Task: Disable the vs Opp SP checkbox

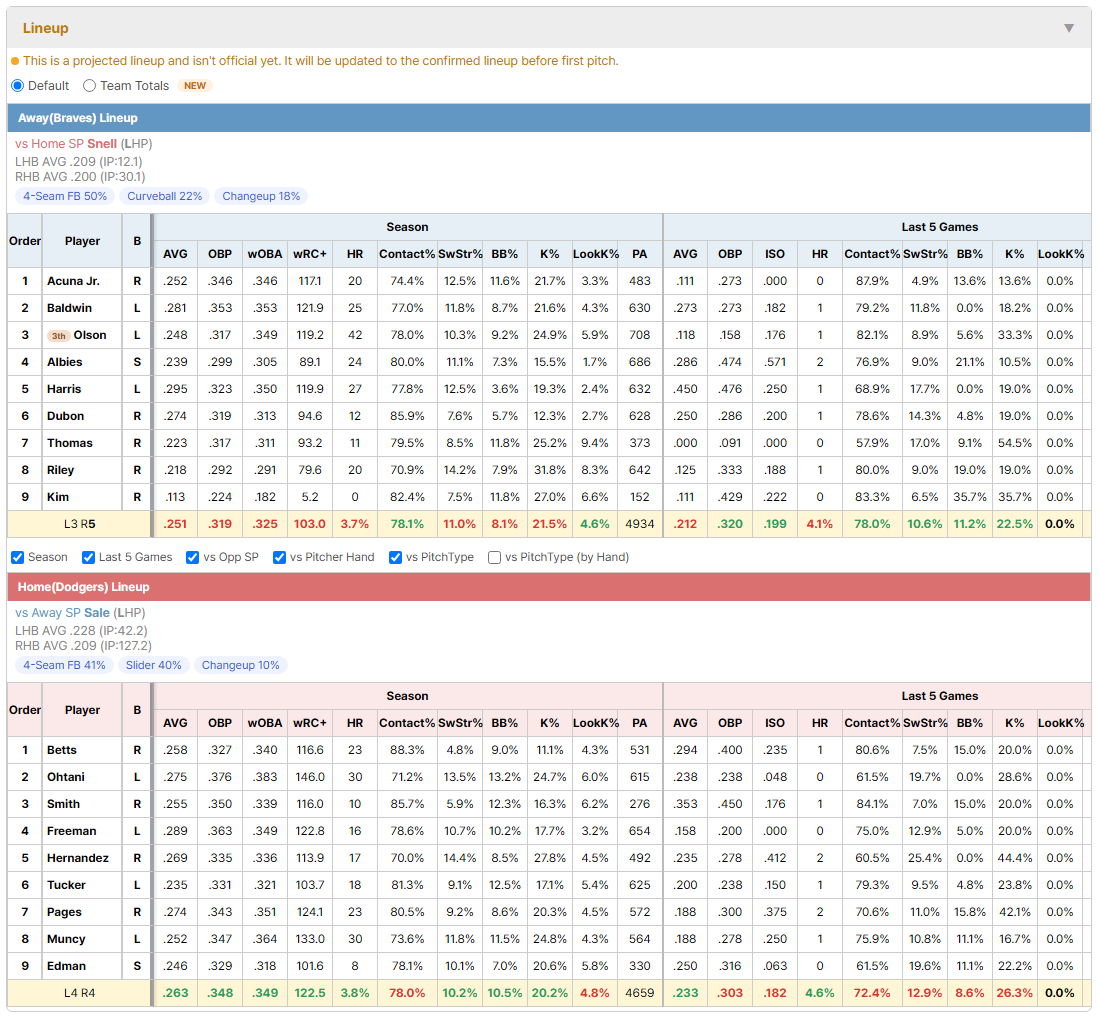Action: 193,557
